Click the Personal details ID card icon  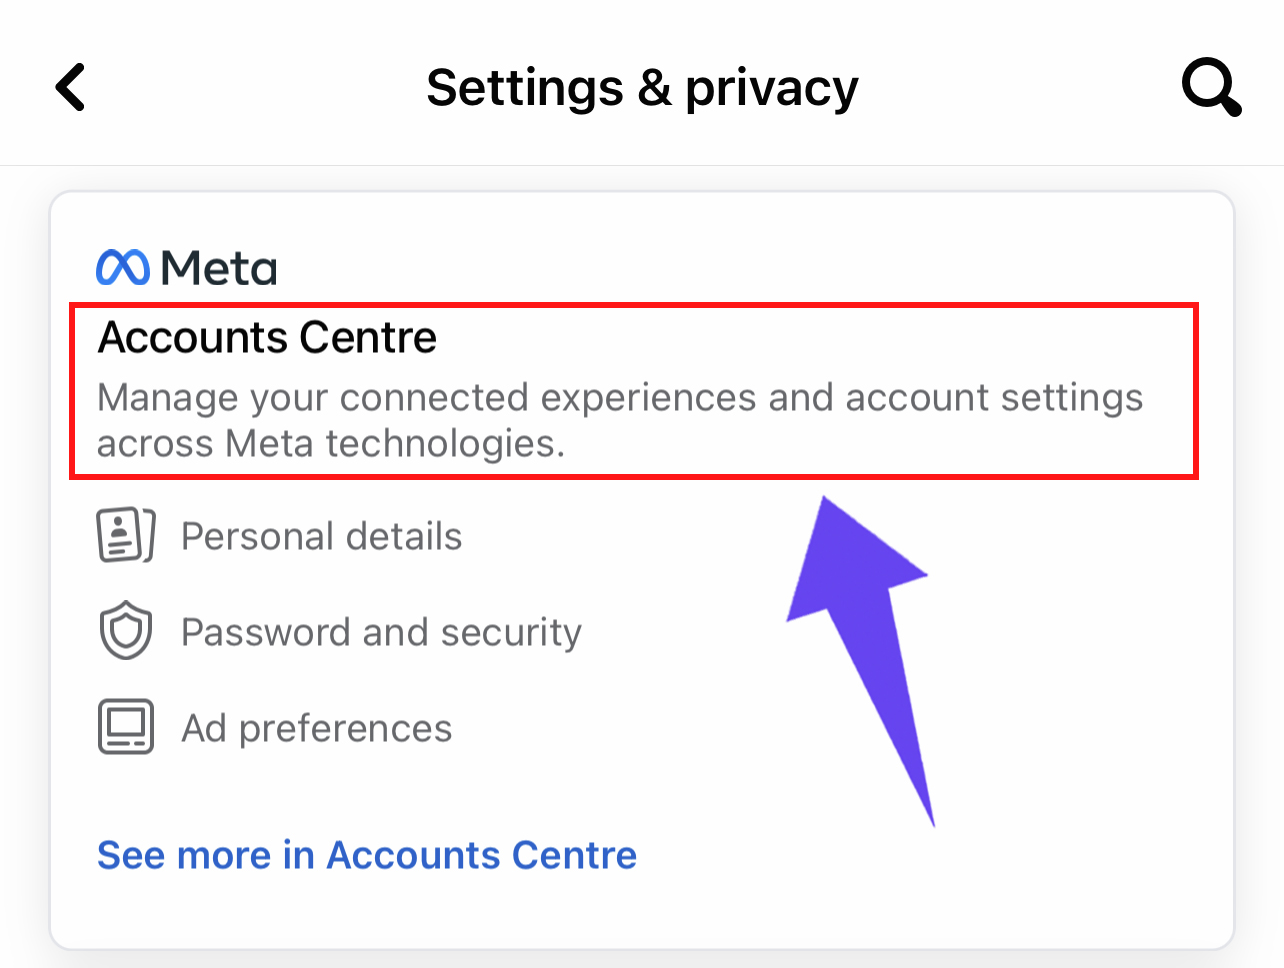coord(126,535)
